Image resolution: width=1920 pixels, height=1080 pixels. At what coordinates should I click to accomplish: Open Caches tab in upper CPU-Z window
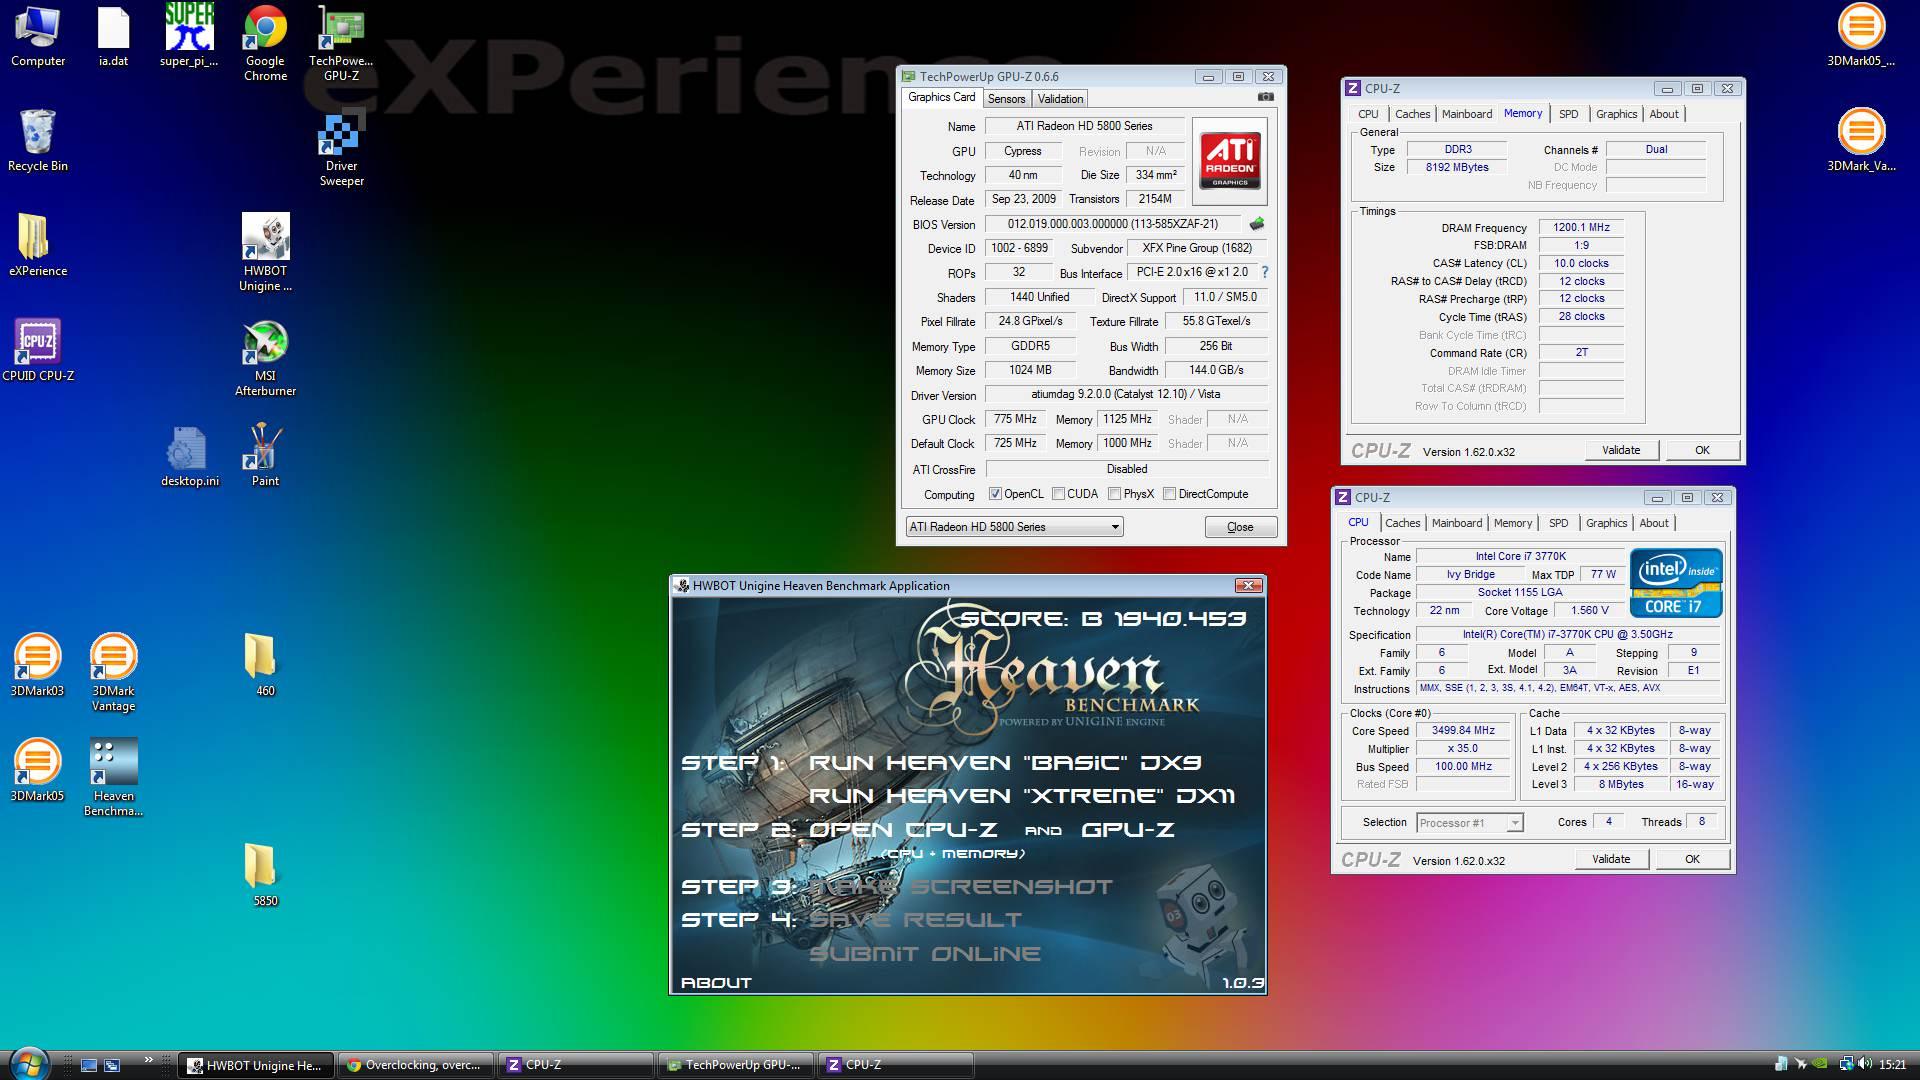(1412, 114)
